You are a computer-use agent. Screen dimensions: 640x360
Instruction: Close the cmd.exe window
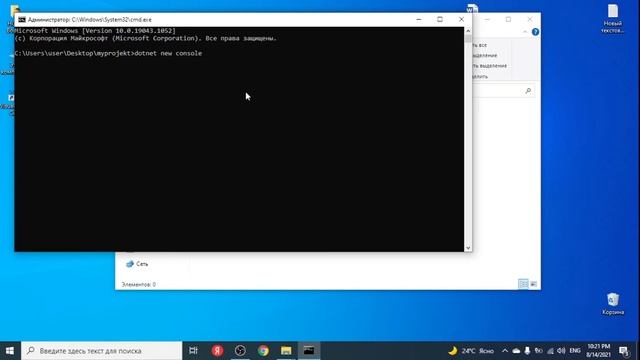[x=461, y=20]
